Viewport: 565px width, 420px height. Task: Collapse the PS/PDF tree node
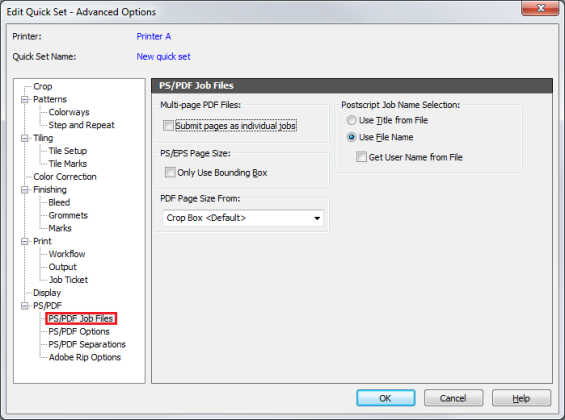coord(25,306)
